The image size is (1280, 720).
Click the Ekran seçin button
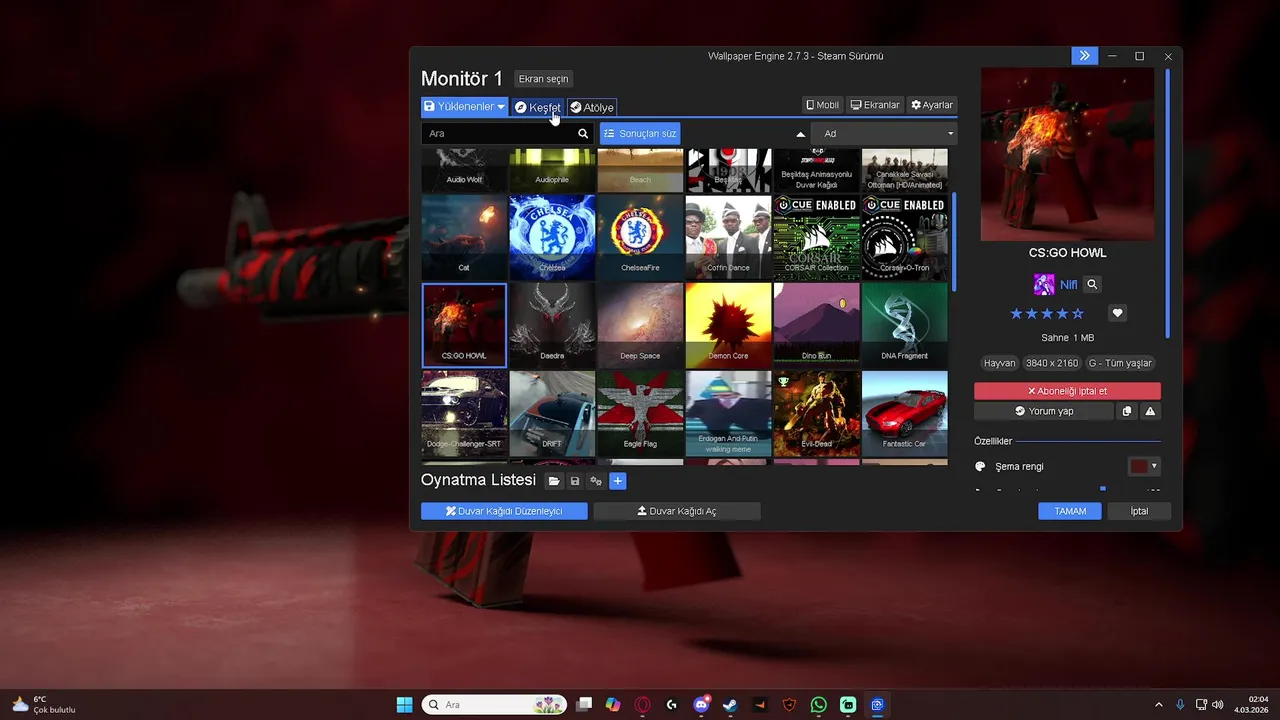pos(543,79)
